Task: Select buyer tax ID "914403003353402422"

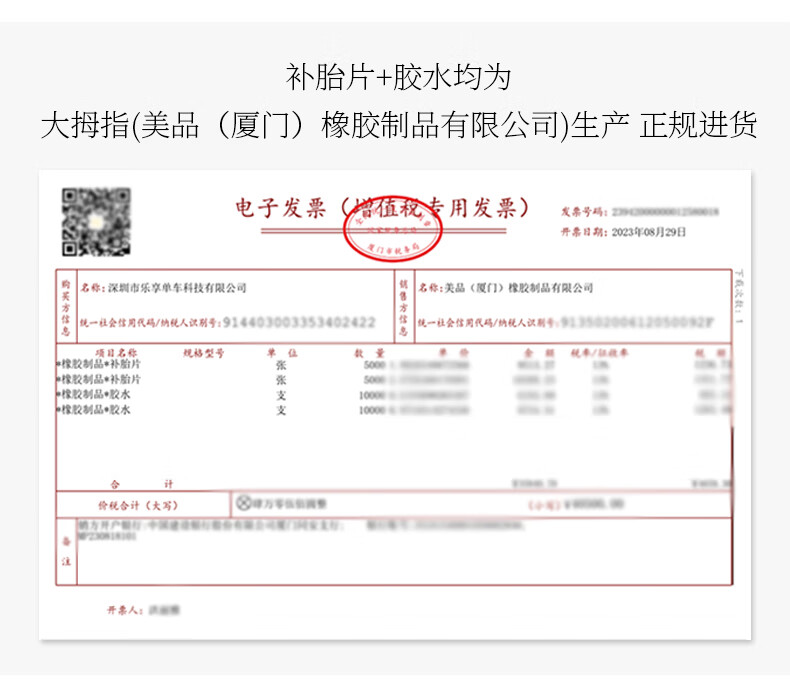Action: coord(299,322)
